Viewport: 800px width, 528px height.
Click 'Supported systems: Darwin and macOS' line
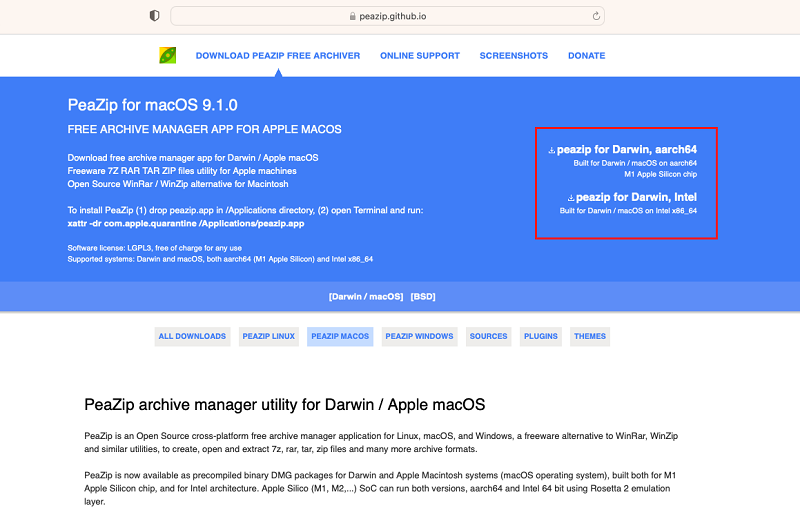pos(220,259)
